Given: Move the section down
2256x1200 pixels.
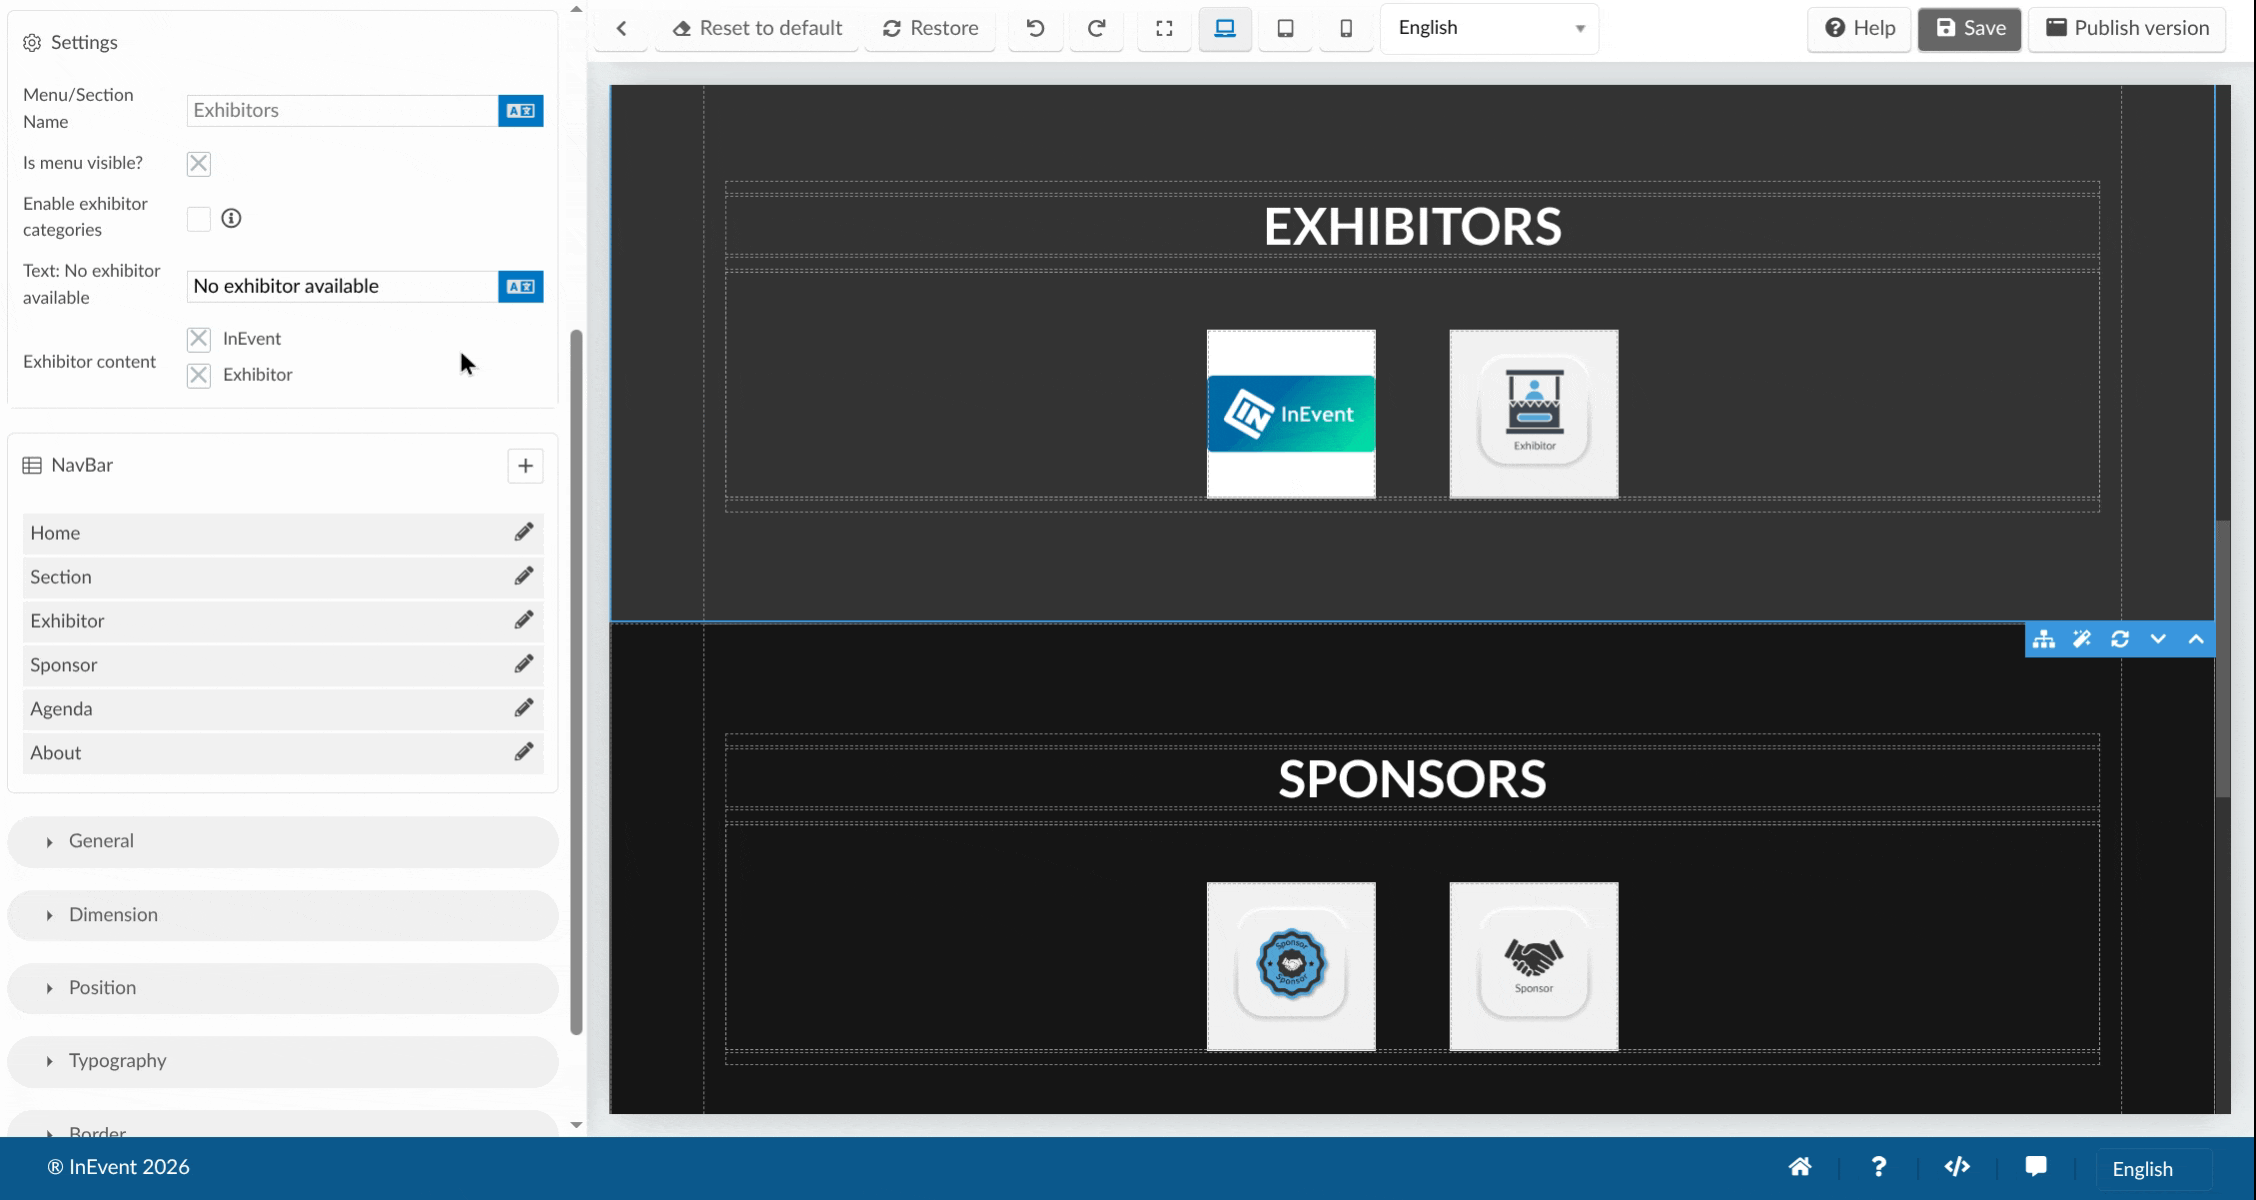Looking at the screenshot, I should (x=2158, y=639).
